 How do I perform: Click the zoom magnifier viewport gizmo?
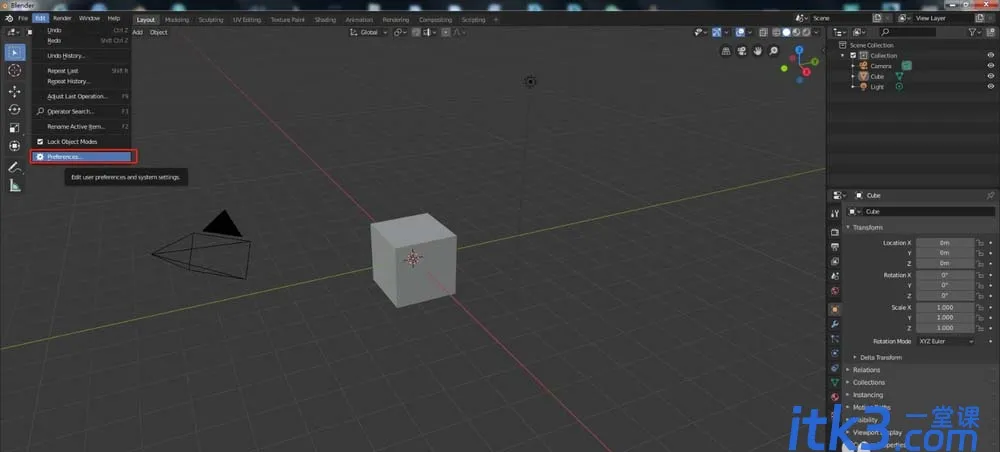[x=773, y=51]
